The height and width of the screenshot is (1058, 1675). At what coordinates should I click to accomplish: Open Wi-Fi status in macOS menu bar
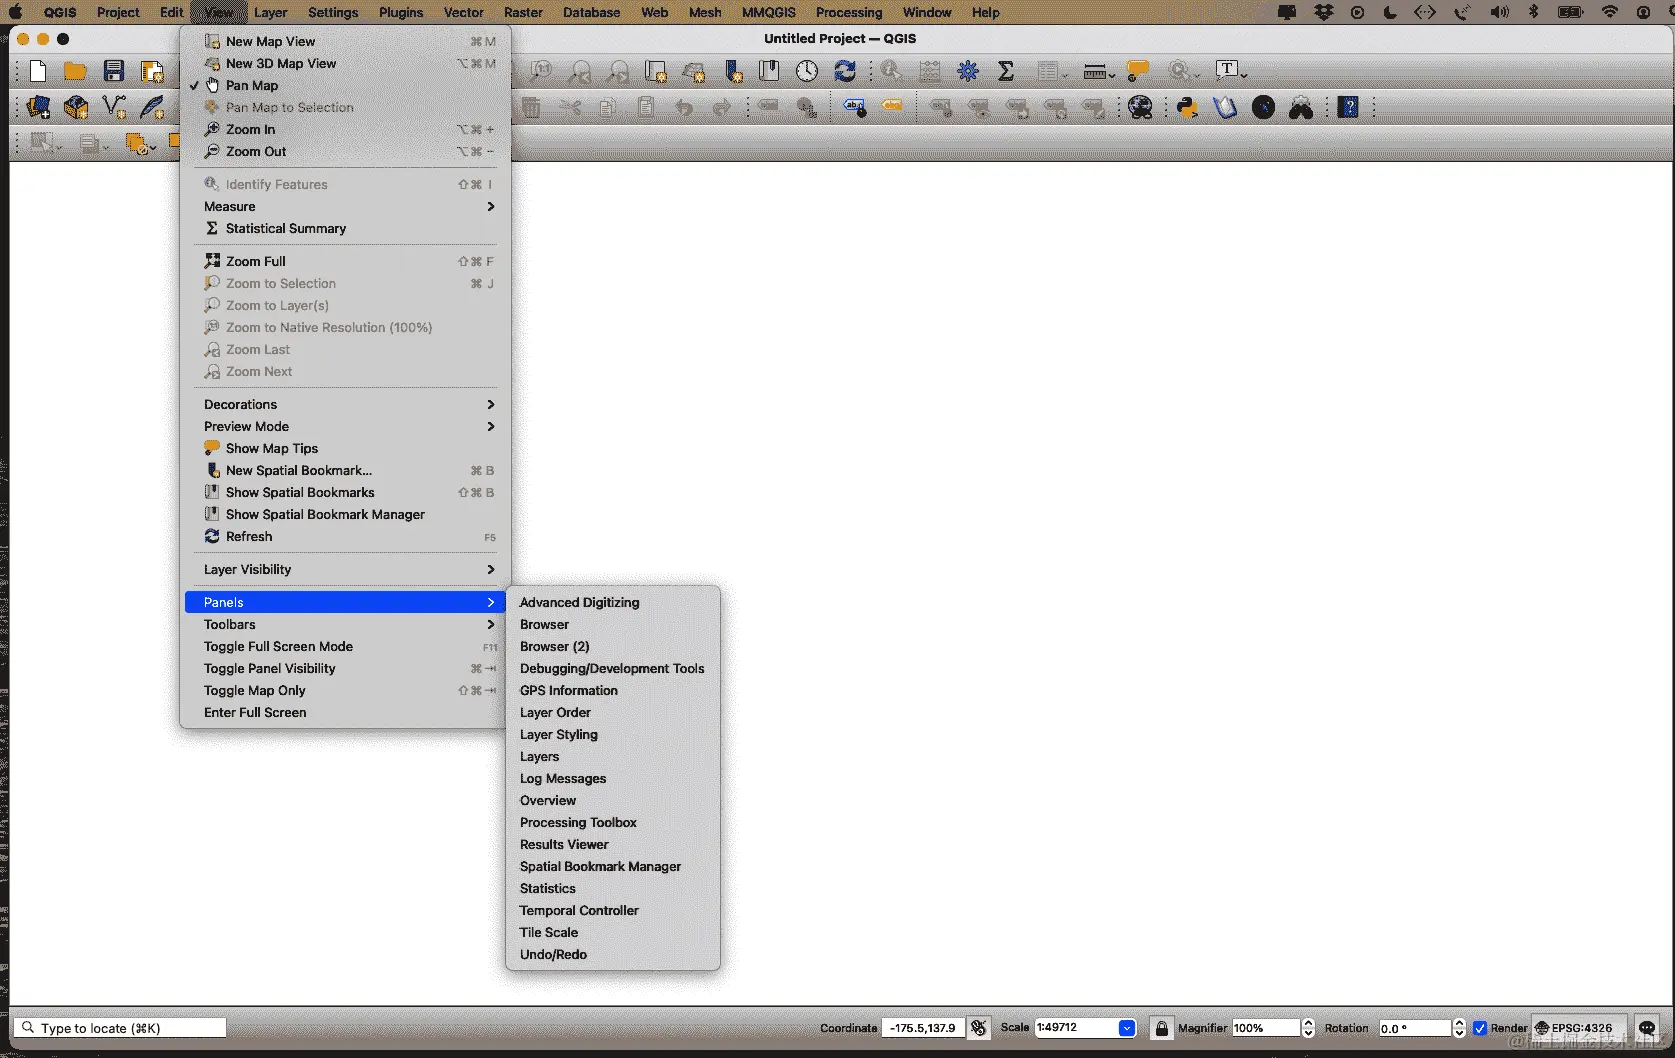point(1609,12)
